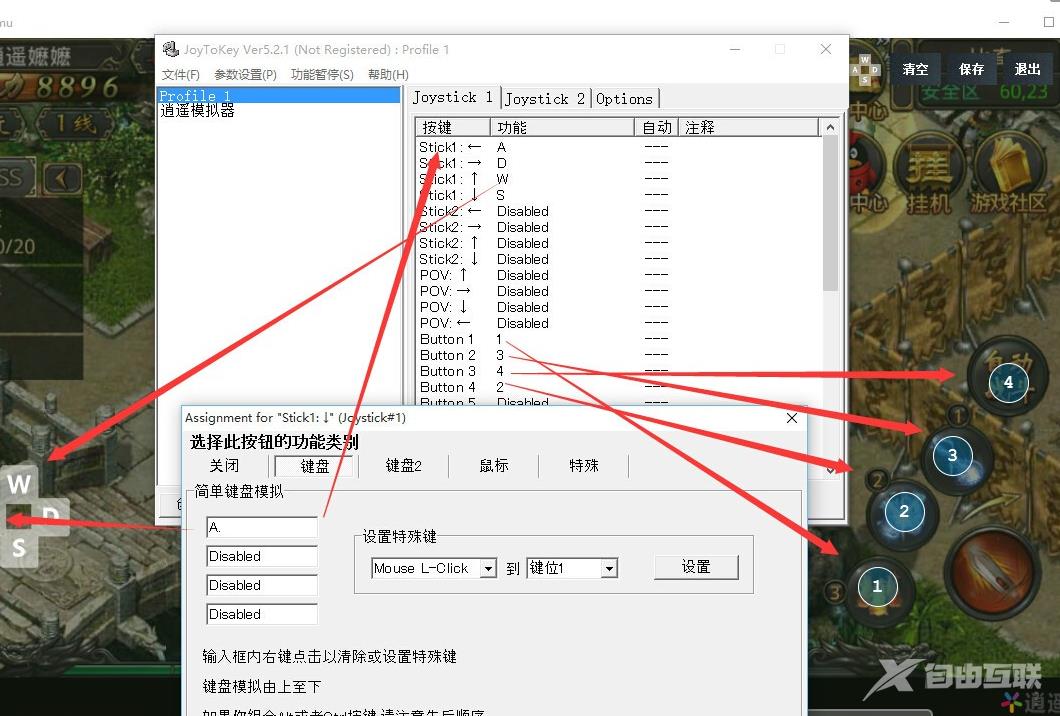The height and width of the screenshot is (716, 1060).
Task: Open 帮助(H) menu
Action: [388, 74]
